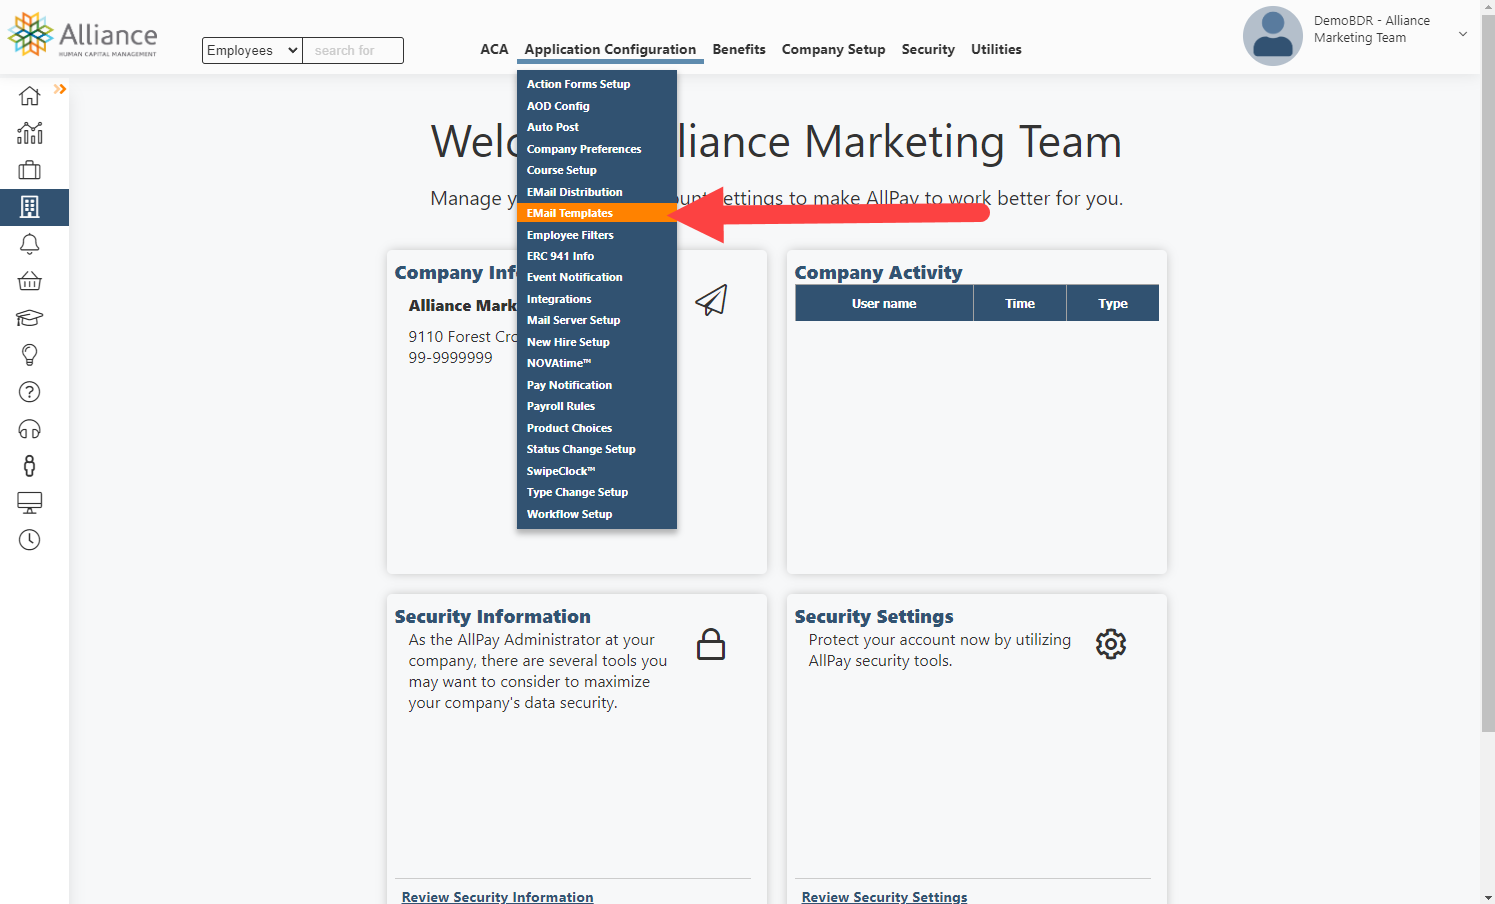Select EMail Templates menu entry

[x=597, y=213]
